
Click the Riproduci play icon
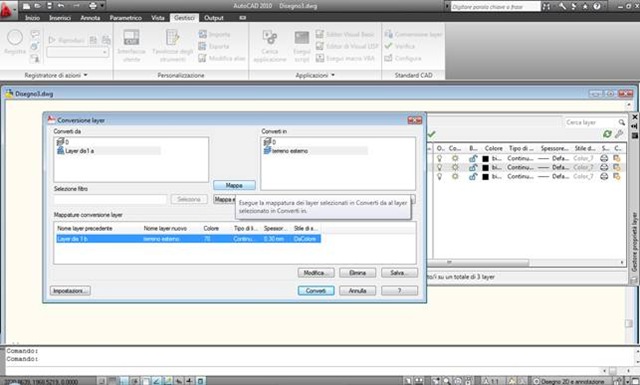click(x=52, y=40)
